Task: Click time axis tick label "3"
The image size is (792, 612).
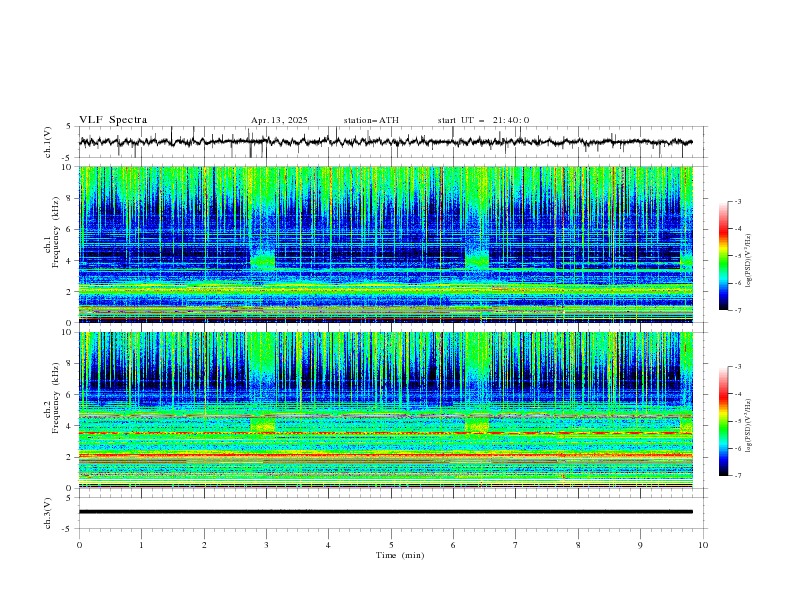Action: 266,545
